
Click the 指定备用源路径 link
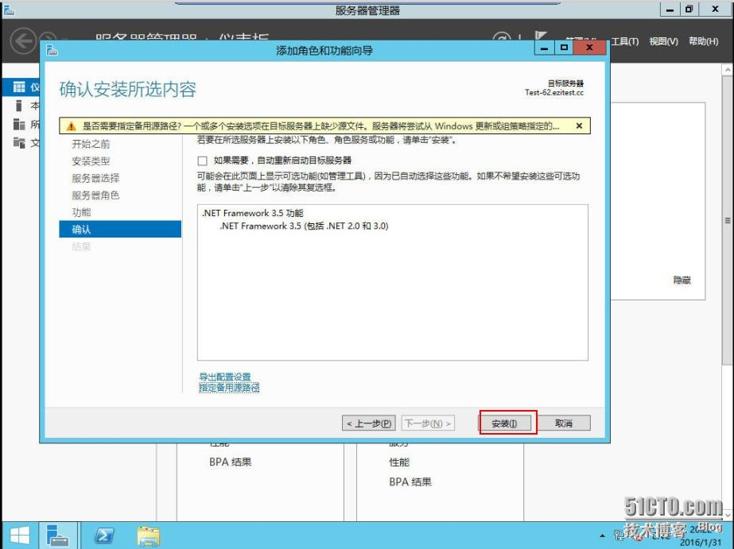(229, 387)
